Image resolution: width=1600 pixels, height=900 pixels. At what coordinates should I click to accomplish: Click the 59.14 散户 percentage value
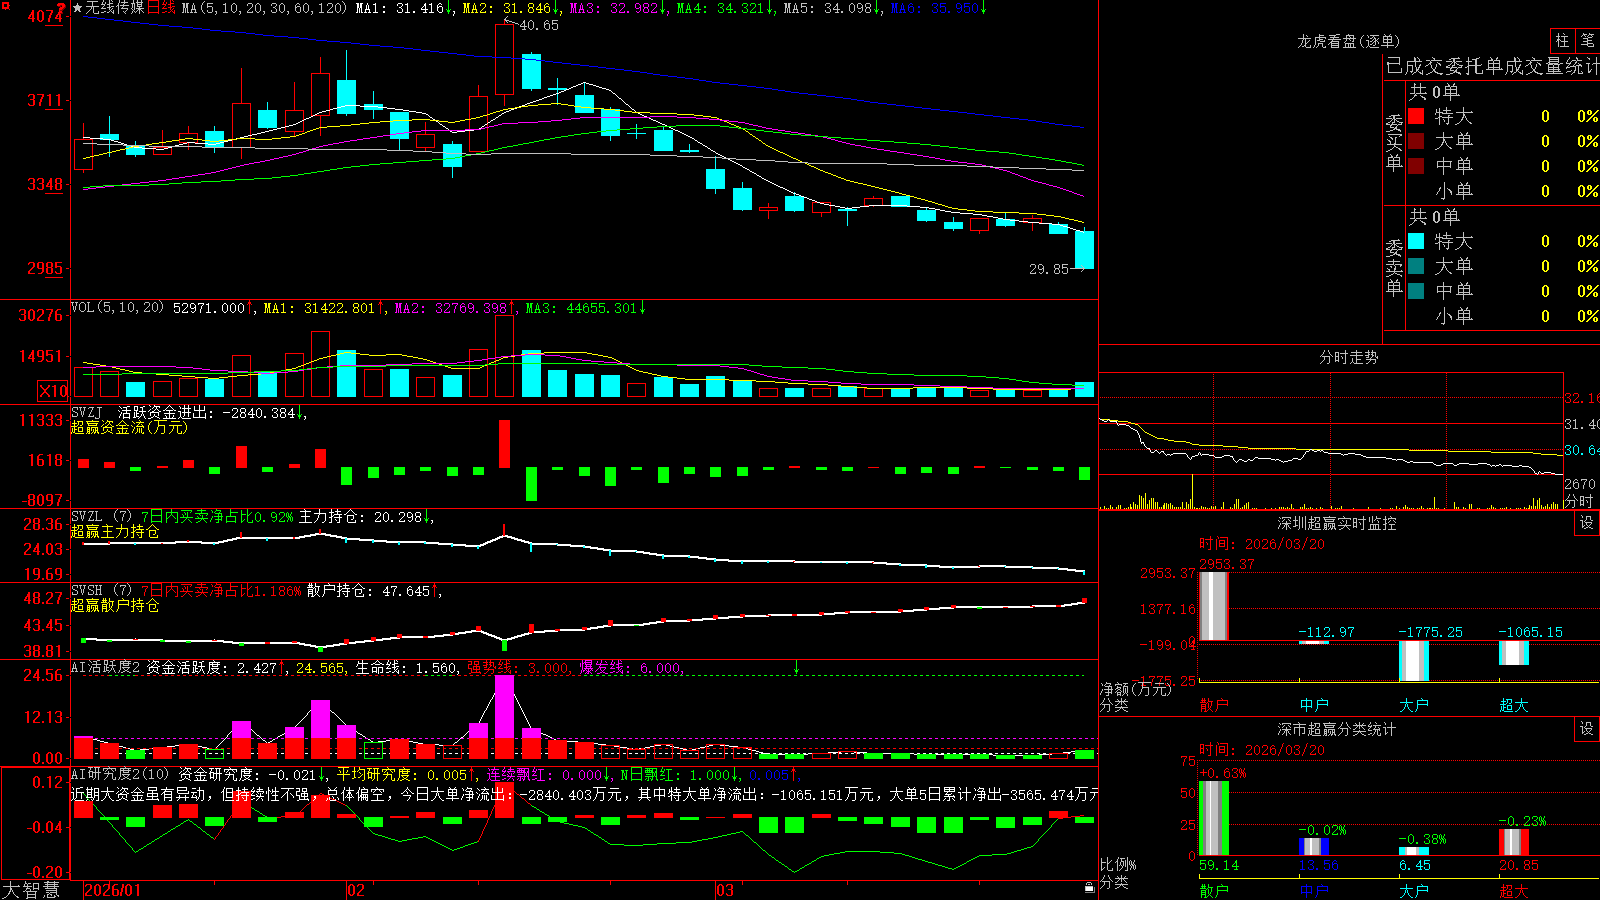click(1218, 865)
